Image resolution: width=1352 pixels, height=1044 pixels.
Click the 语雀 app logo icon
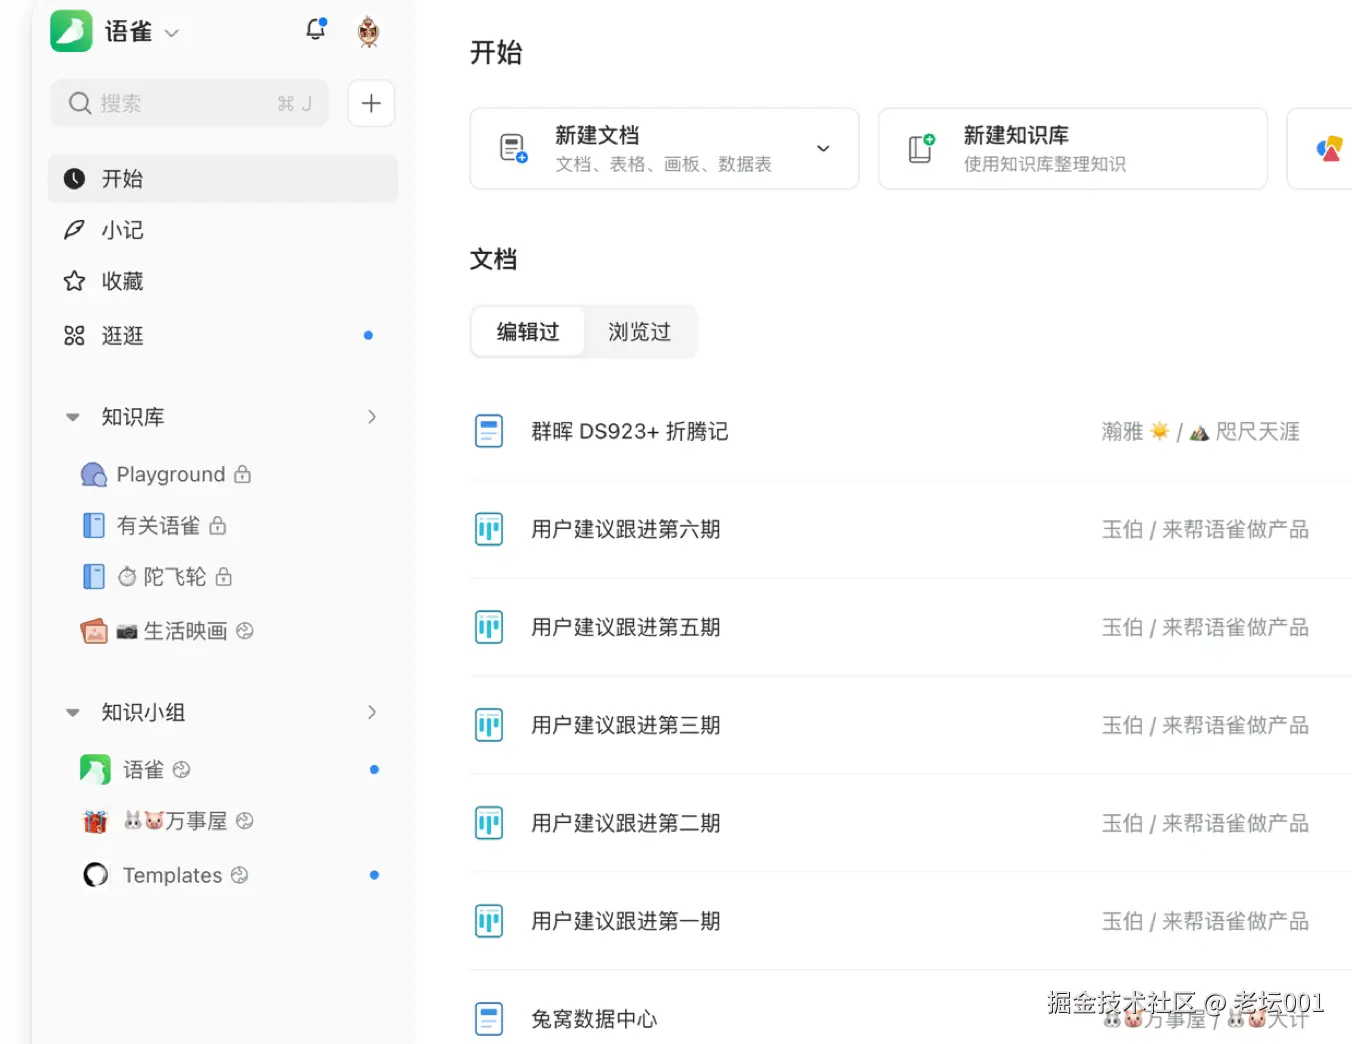(68, 31)
